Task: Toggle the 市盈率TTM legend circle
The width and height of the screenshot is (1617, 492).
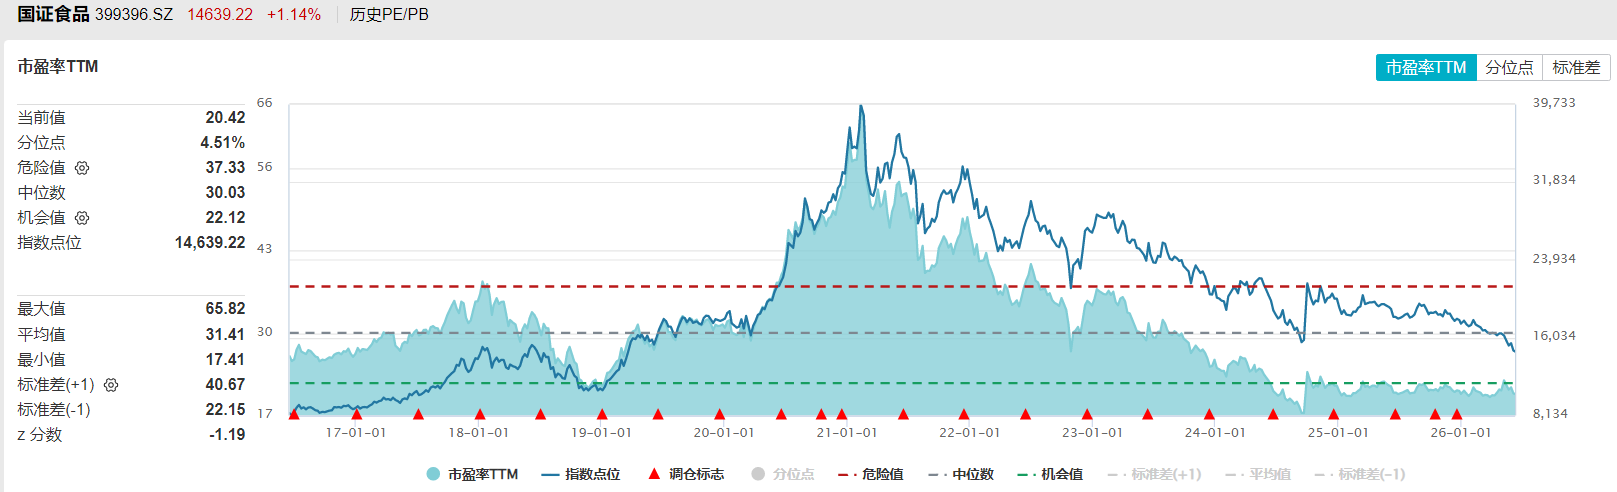Action: click(x=472, y=474)
